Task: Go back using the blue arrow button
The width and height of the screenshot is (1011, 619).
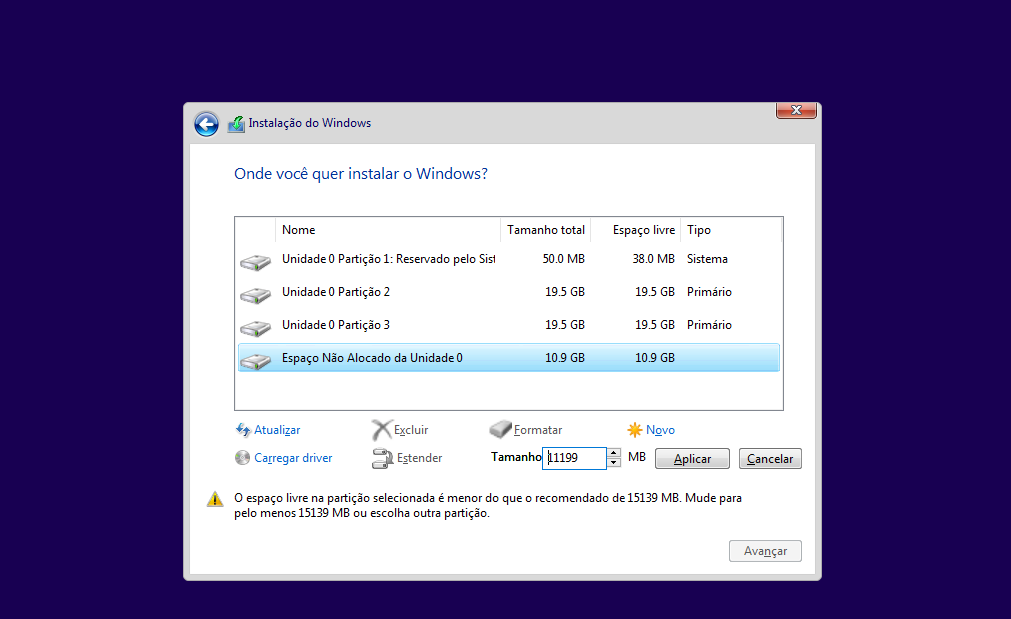Action: (x=206, y=124)
